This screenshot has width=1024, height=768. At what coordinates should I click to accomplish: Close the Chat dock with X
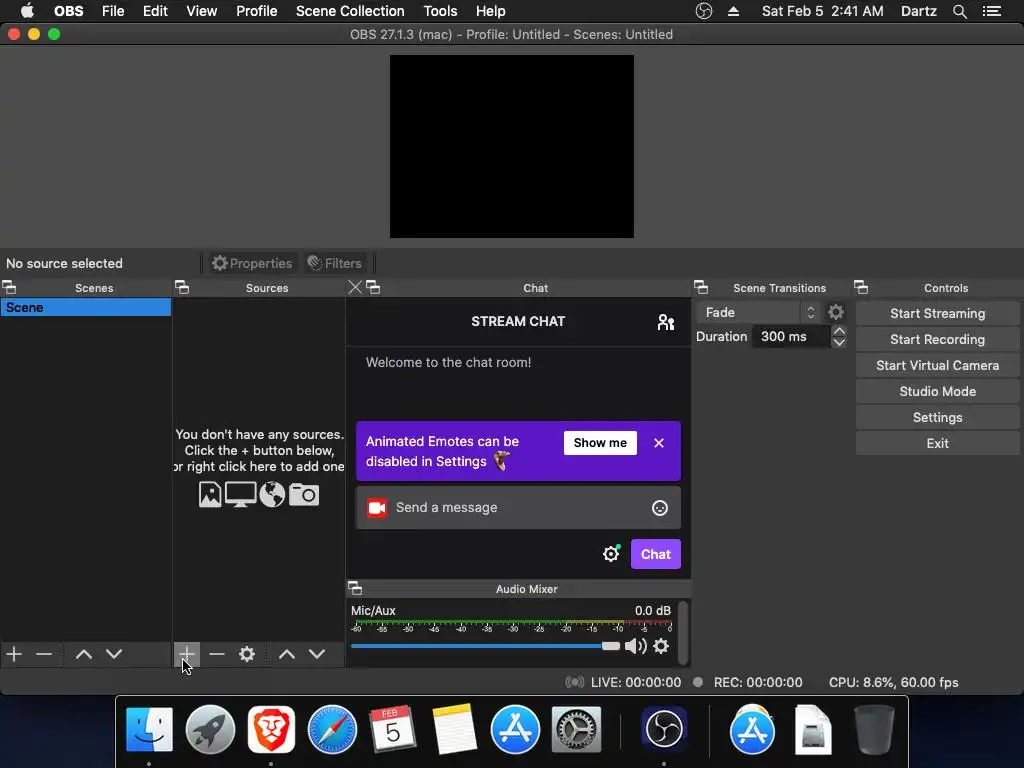tap(355, 287)
